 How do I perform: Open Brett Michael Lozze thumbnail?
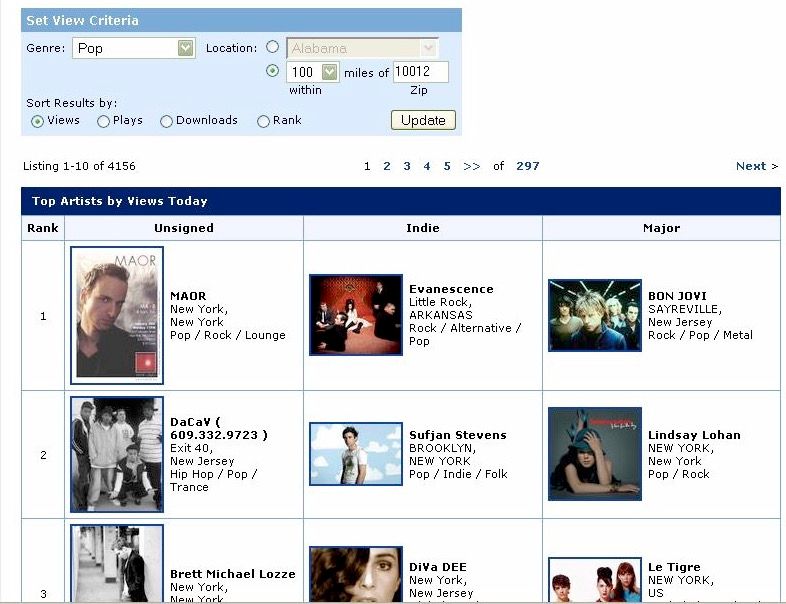117,565
